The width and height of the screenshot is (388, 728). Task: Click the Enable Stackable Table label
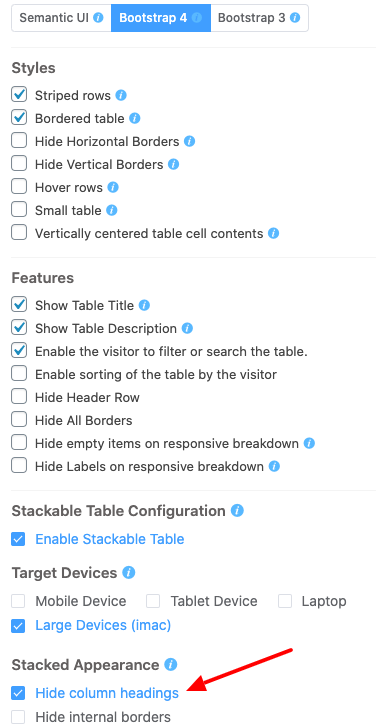point(110,539)
